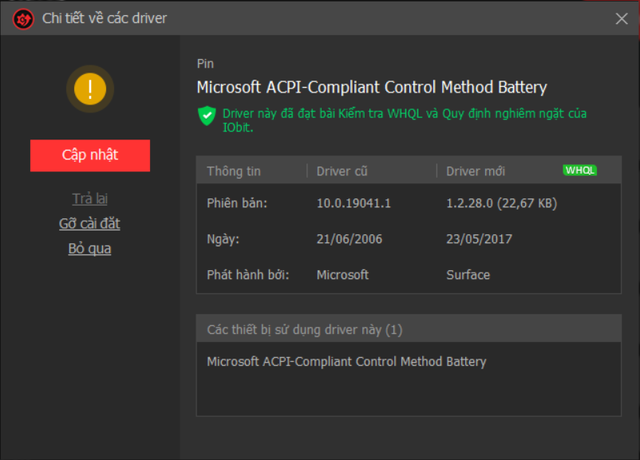The width and height of the screenshot is (640, 460).
Task: Click the new driver date 23/05/2017
Action: point(480,240)
